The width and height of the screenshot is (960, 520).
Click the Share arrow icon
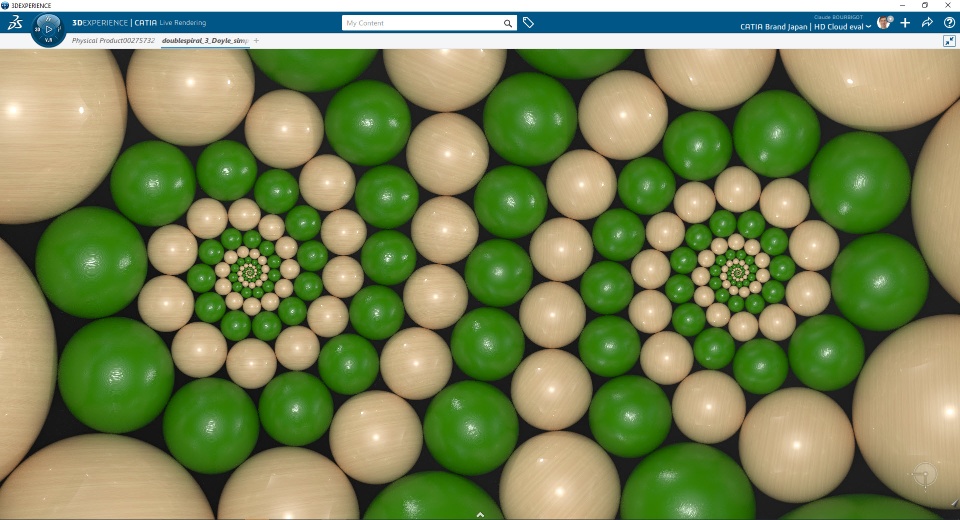[927, 23]
